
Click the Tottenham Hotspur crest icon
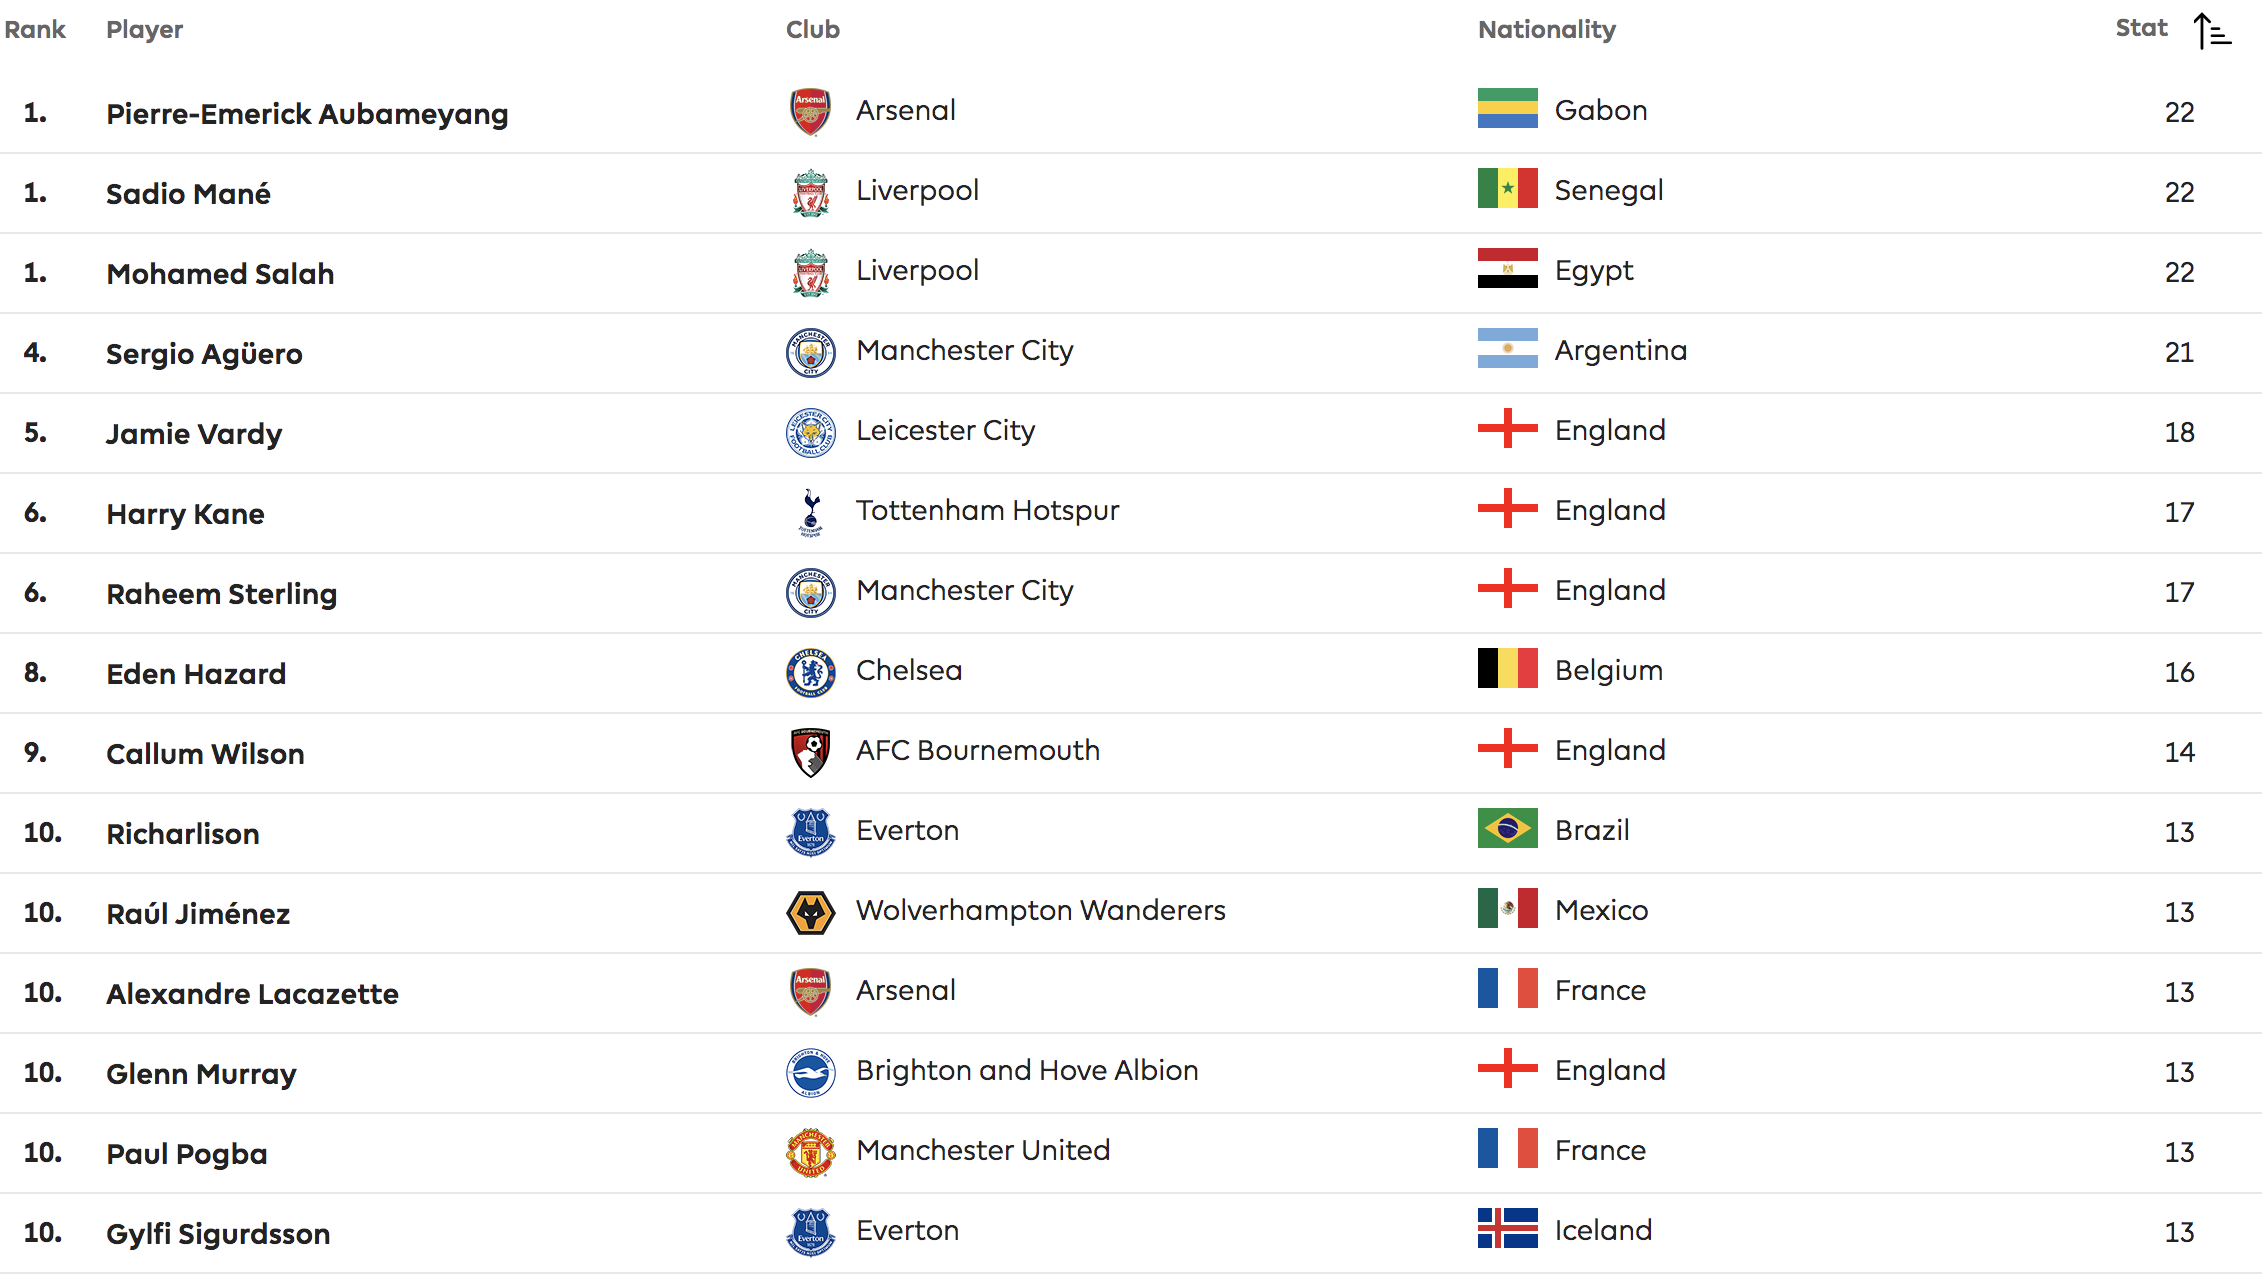click(x=811, y=512)
